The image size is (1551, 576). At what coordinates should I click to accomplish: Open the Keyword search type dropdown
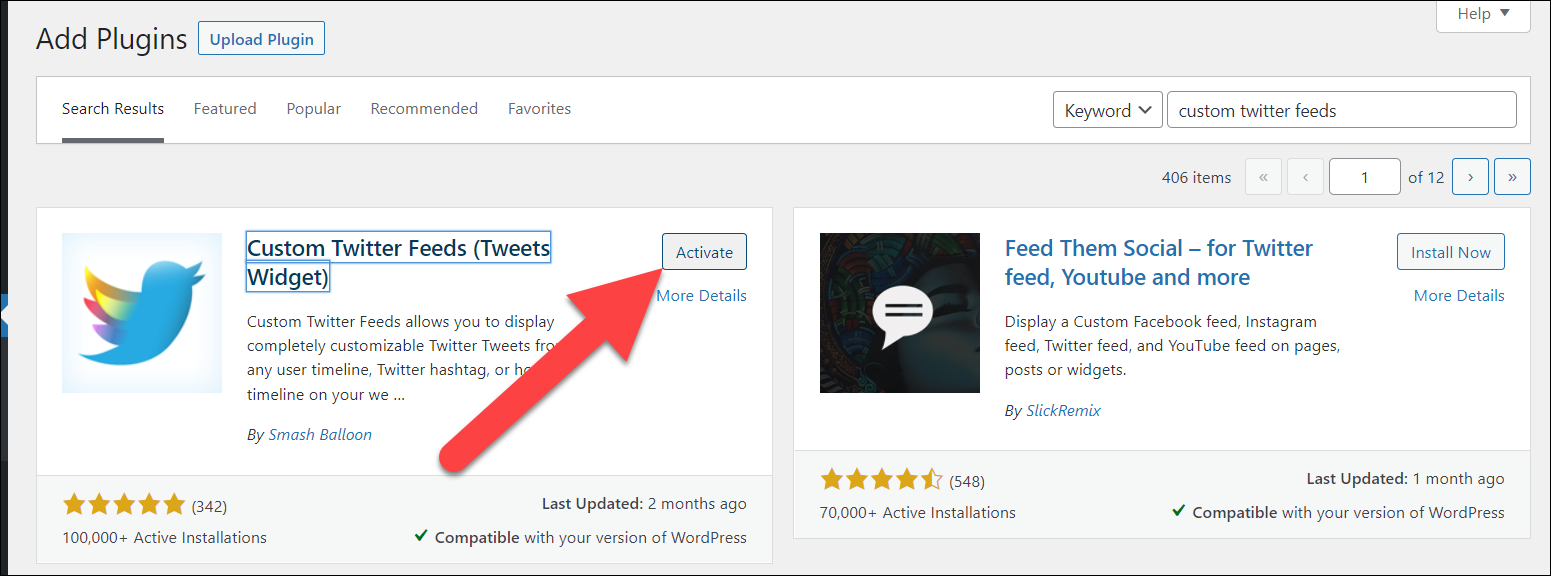coord(1108,110)
